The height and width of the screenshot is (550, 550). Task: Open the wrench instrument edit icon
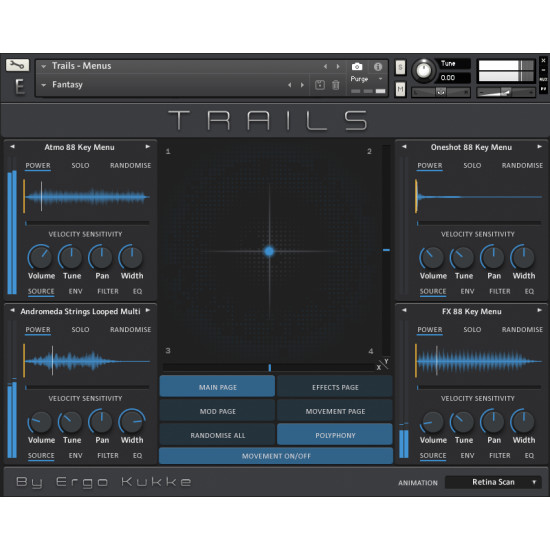coord(17,65)
